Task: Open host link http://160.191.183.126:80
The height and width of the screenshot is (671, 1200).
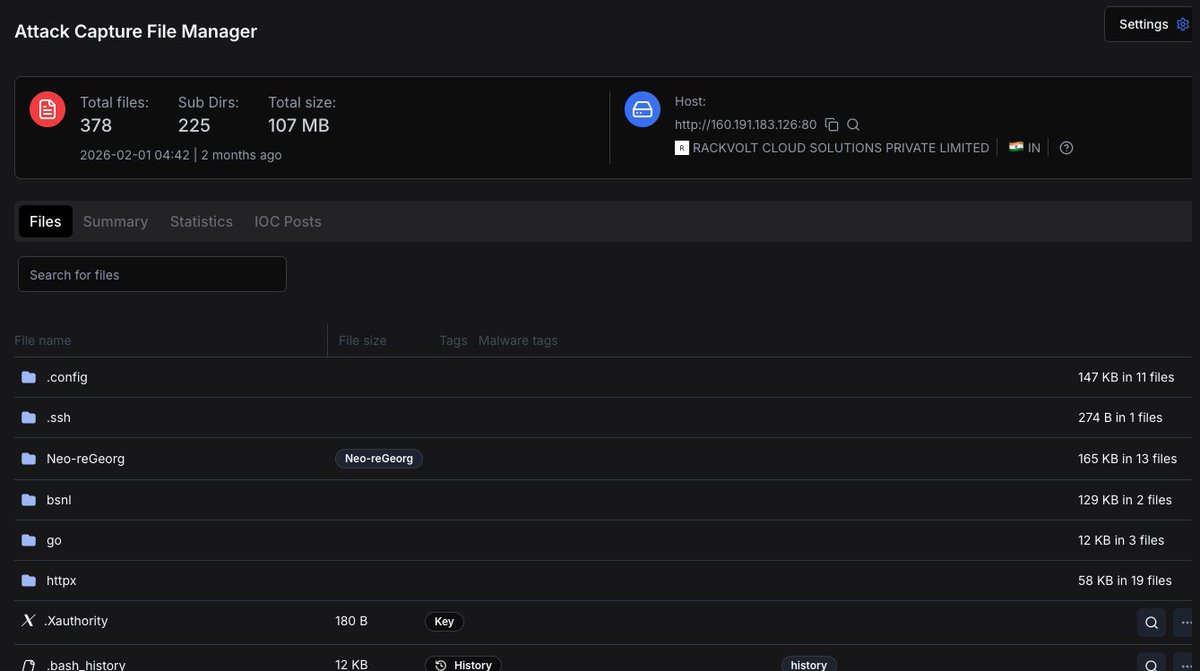Action: point(746,125)
